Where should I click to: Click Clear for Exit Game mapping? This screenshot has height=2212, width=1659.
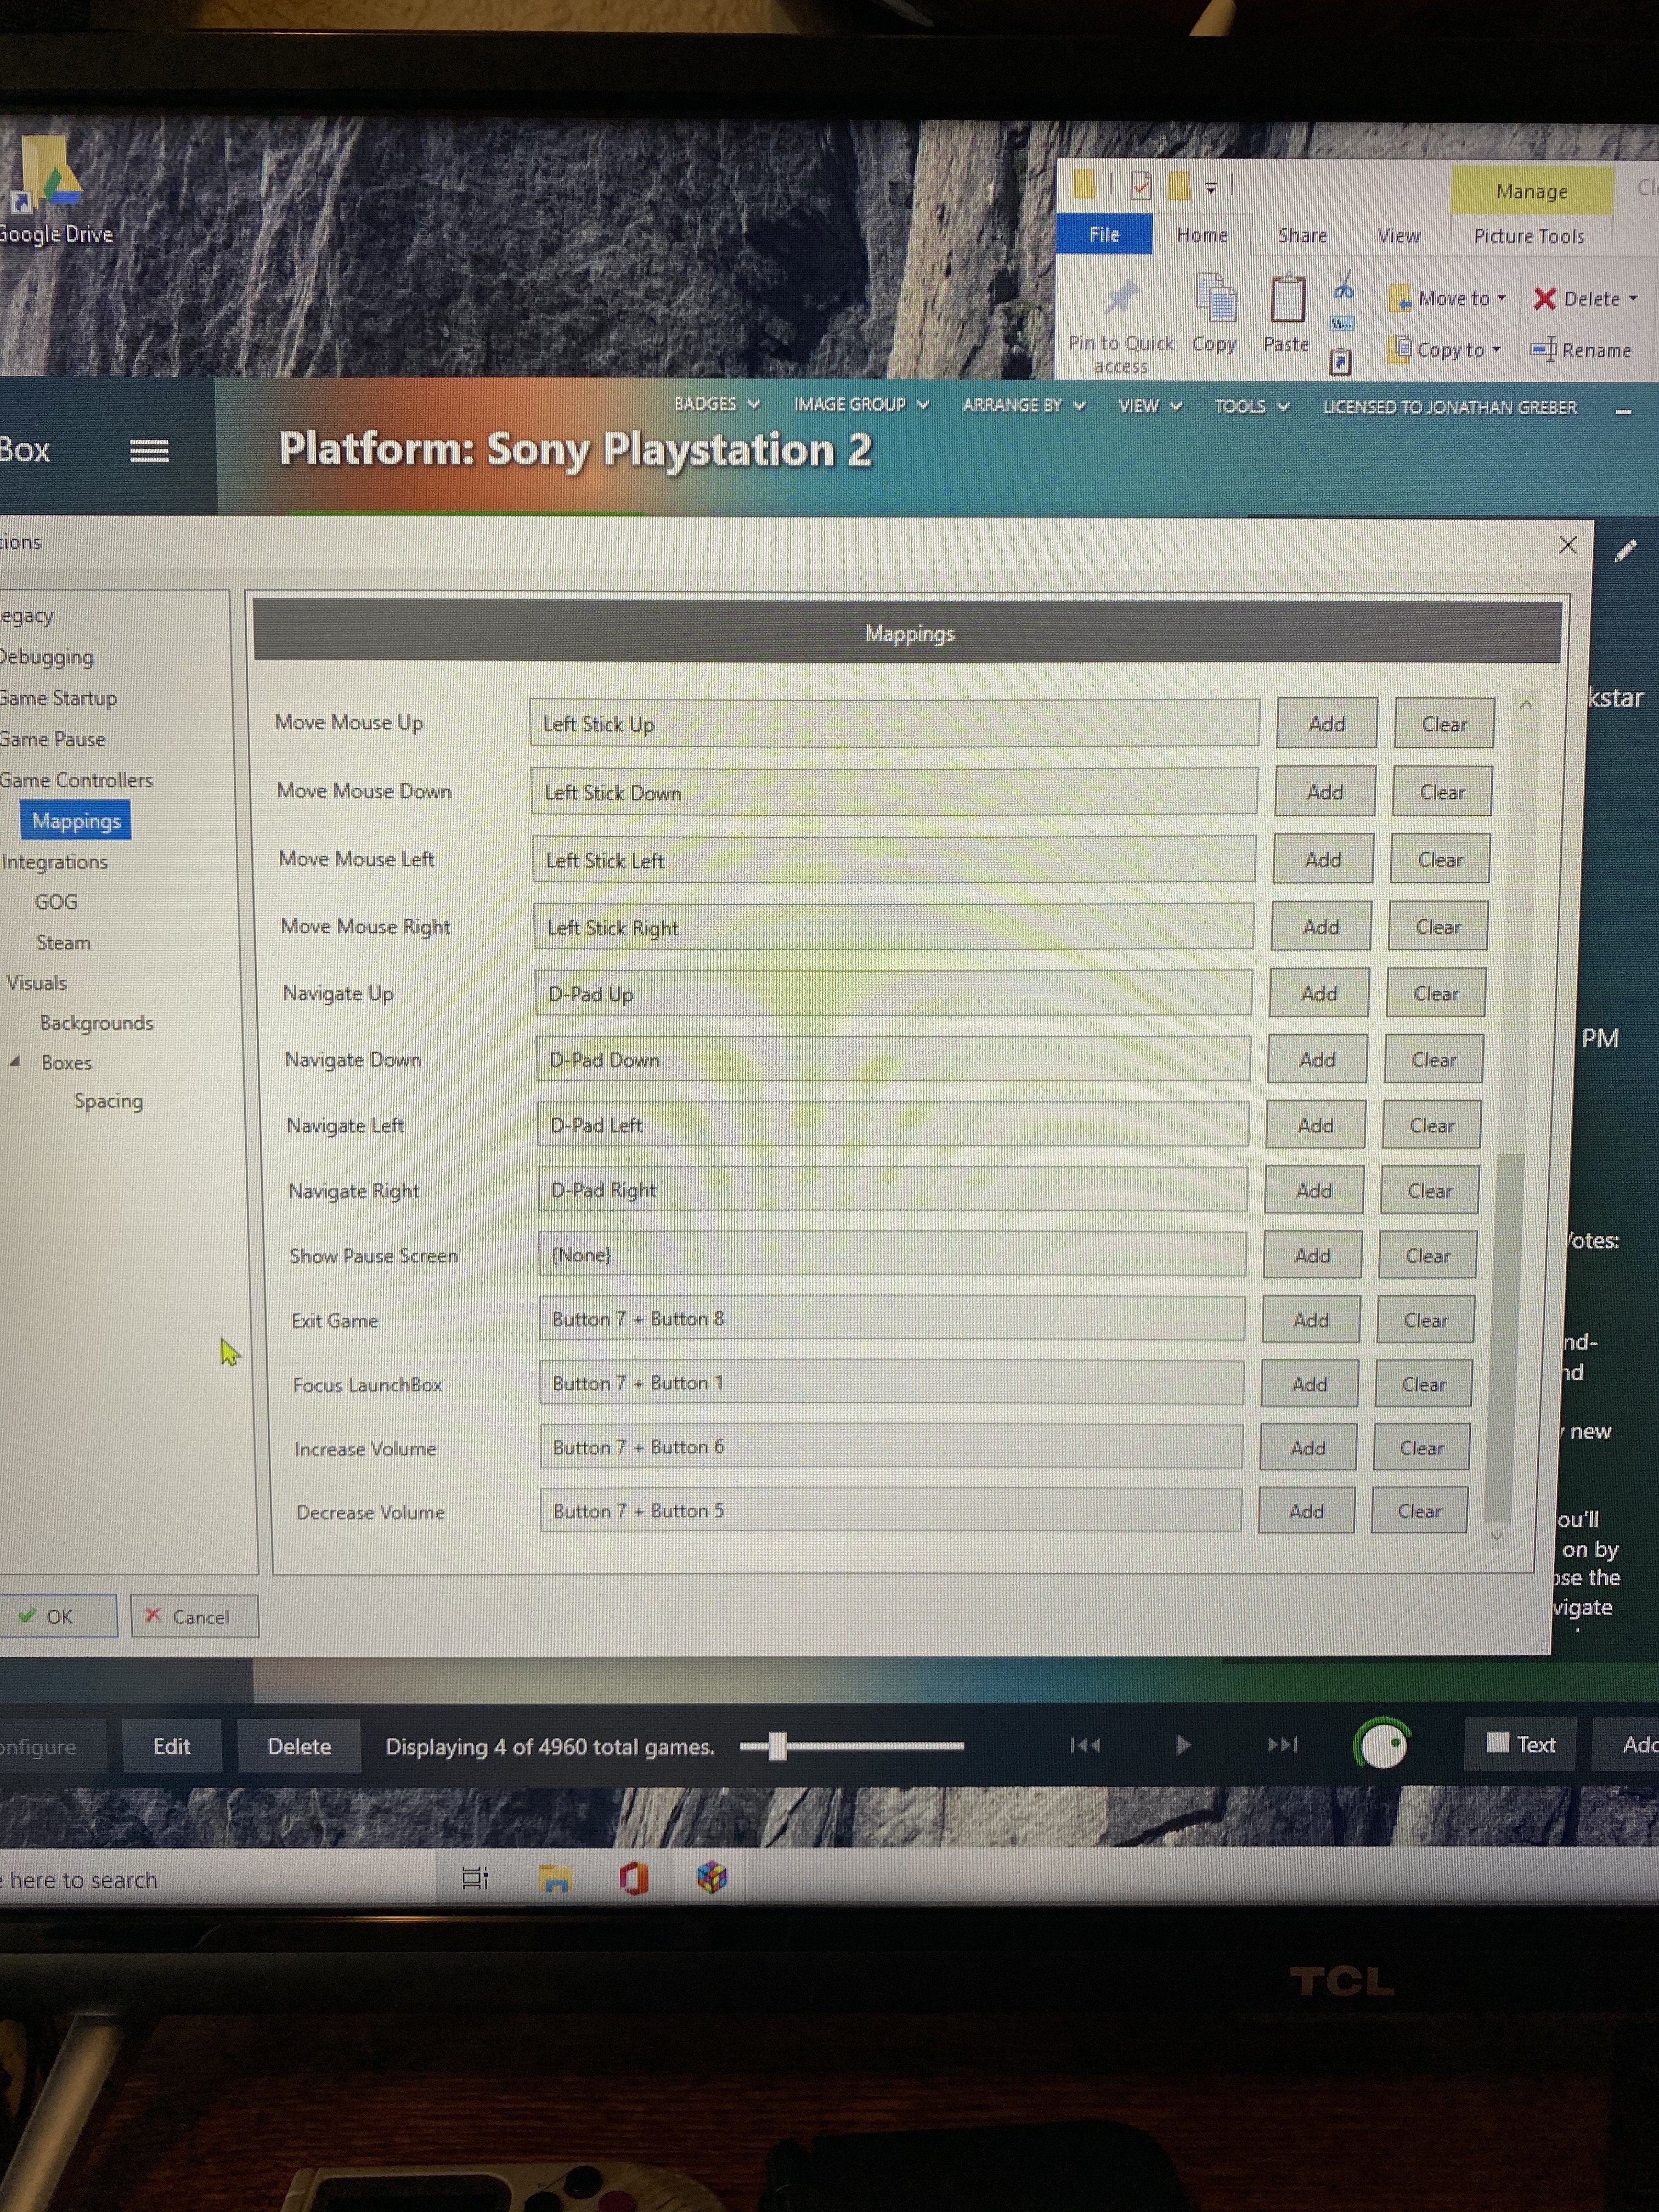click(1425, 1320)
